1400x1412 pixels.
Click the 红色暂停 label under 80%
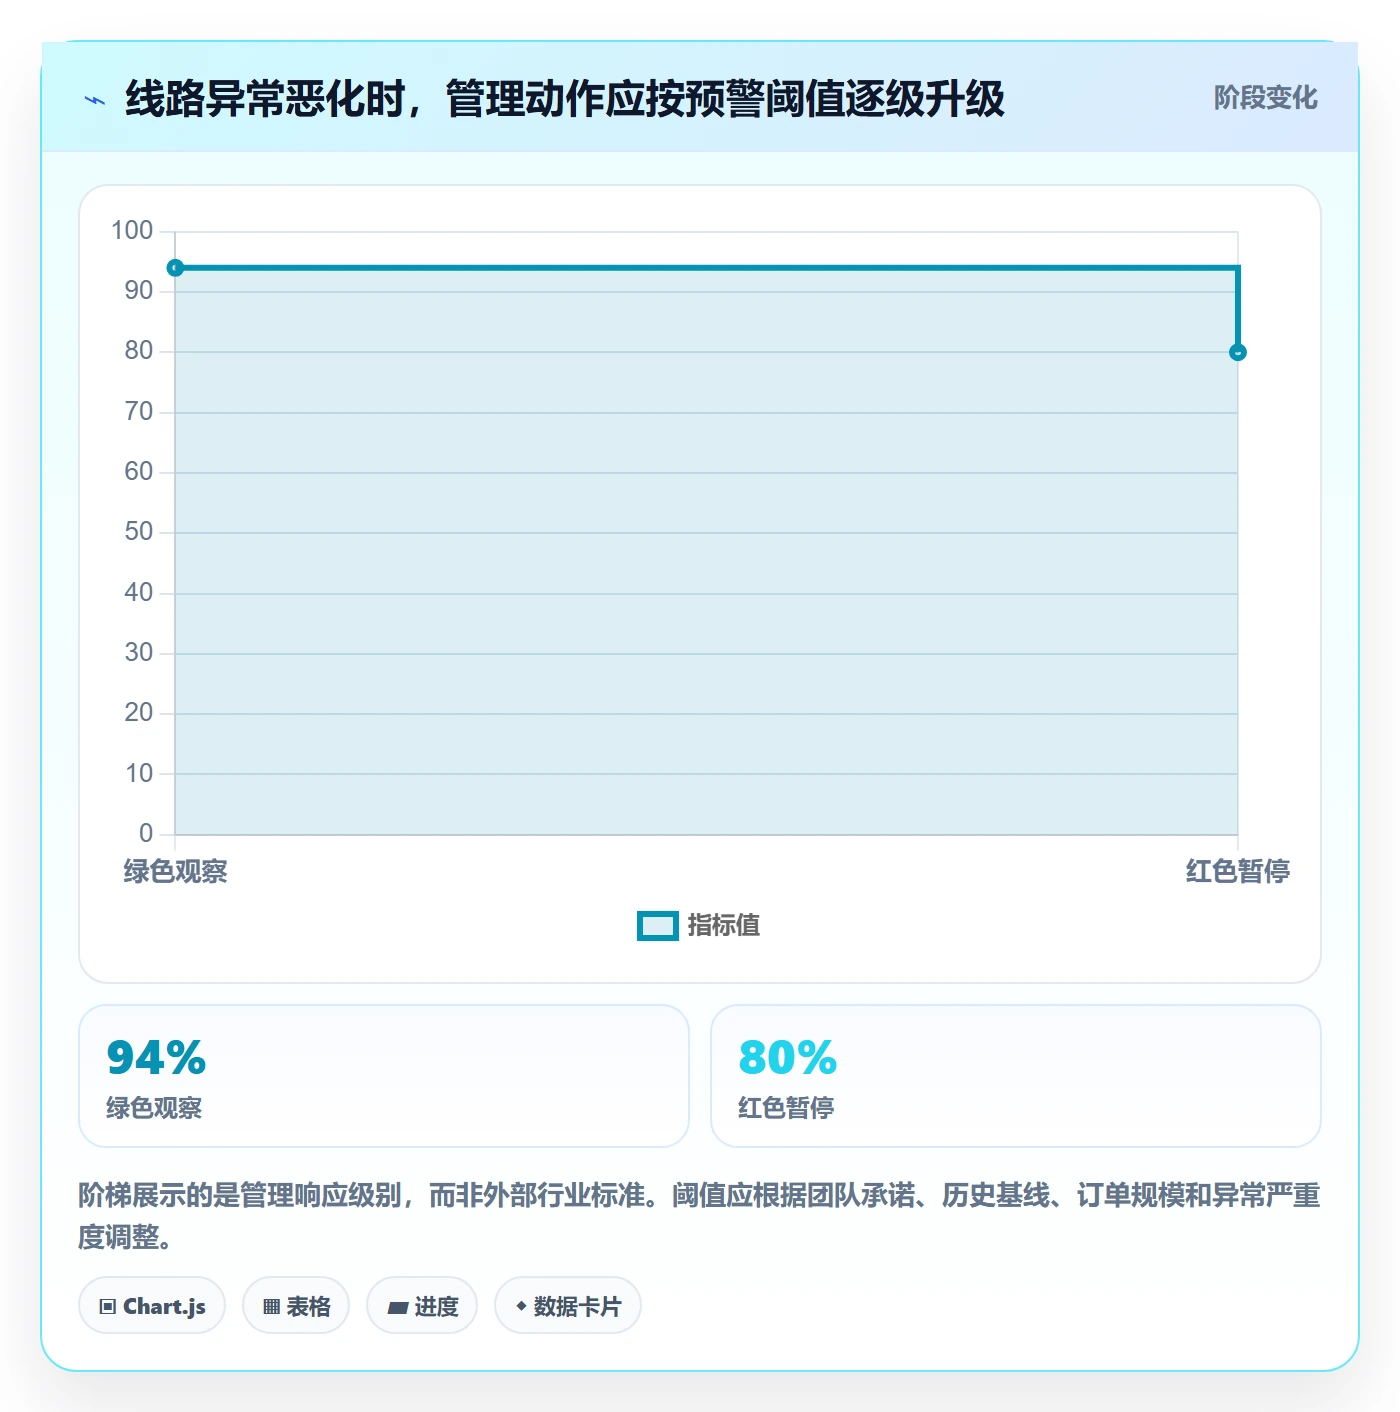coord(786,1108)
